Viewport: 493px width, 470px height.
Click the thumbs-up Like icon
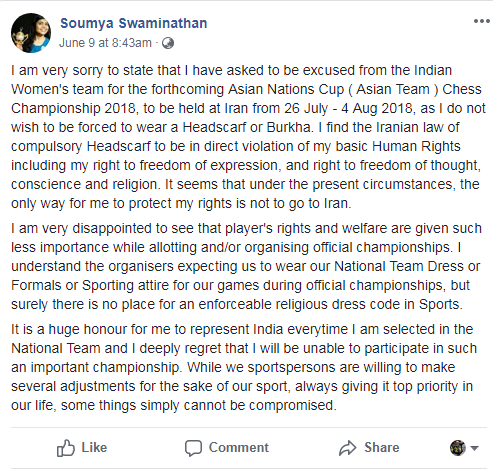pyautogui.click(x=65, y=448)
